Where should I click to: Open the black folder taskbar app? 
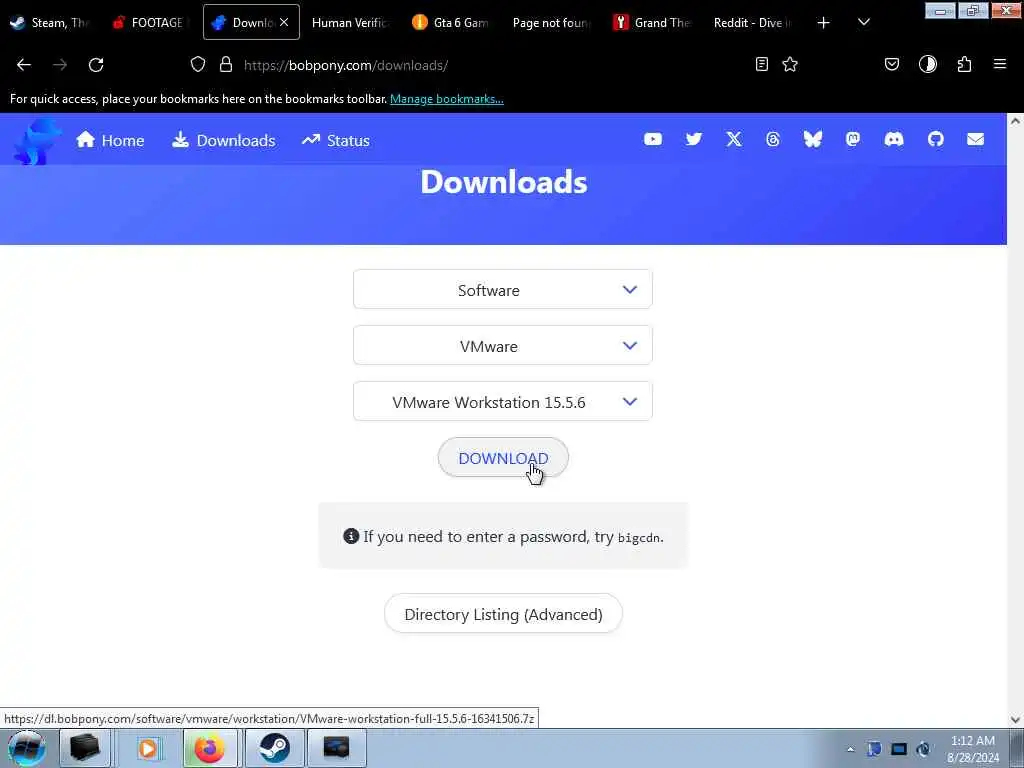85,748
